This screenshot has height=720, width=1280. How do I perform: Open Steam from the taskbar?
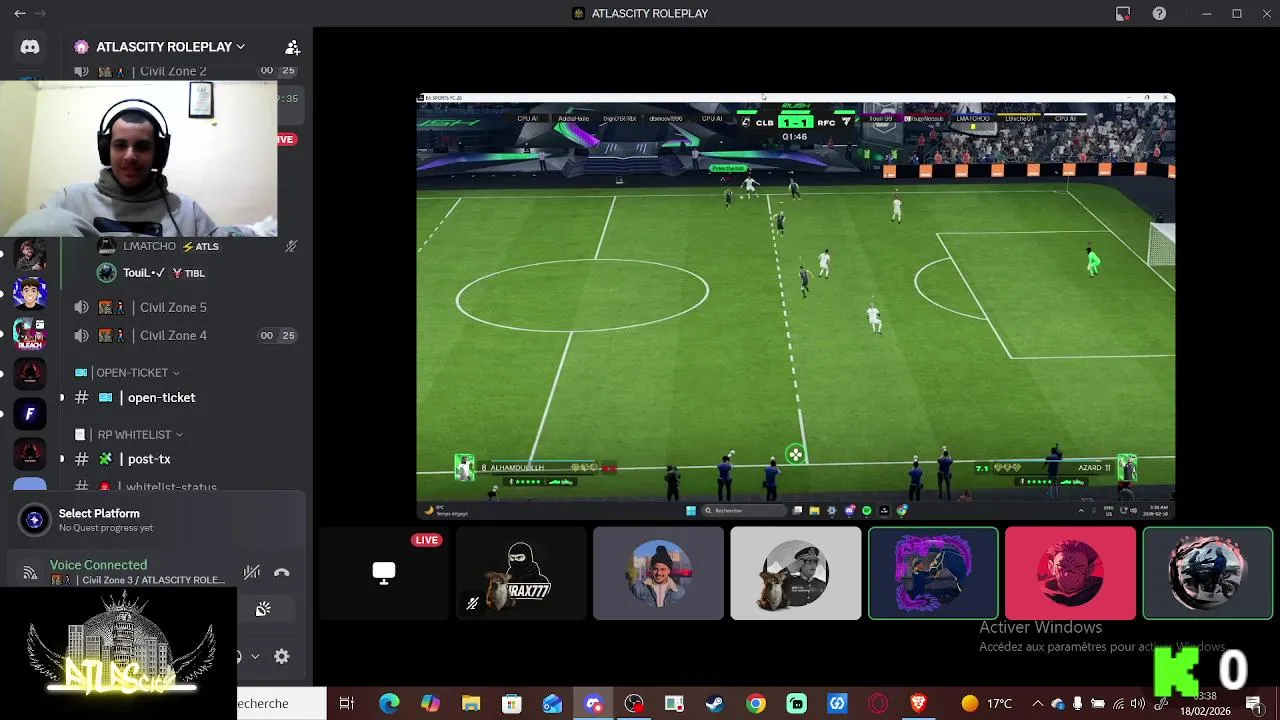pyautogui.click(x=715, y=703)
